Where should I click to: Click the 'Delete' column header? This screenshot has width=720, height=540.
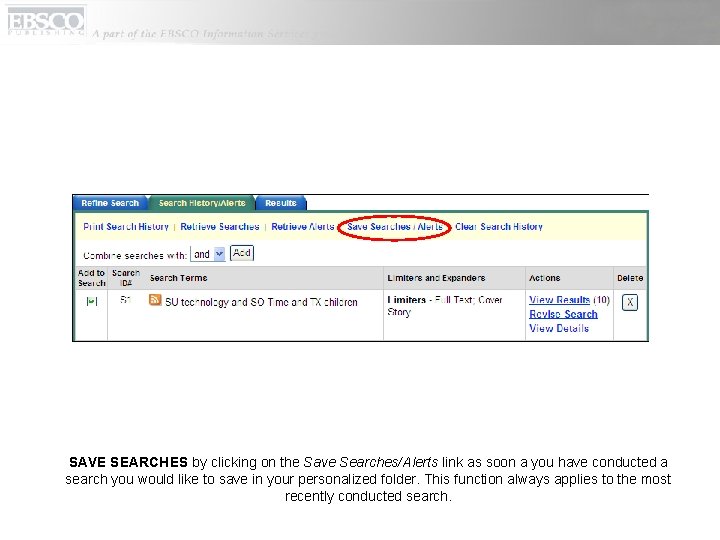coord(630,278)
